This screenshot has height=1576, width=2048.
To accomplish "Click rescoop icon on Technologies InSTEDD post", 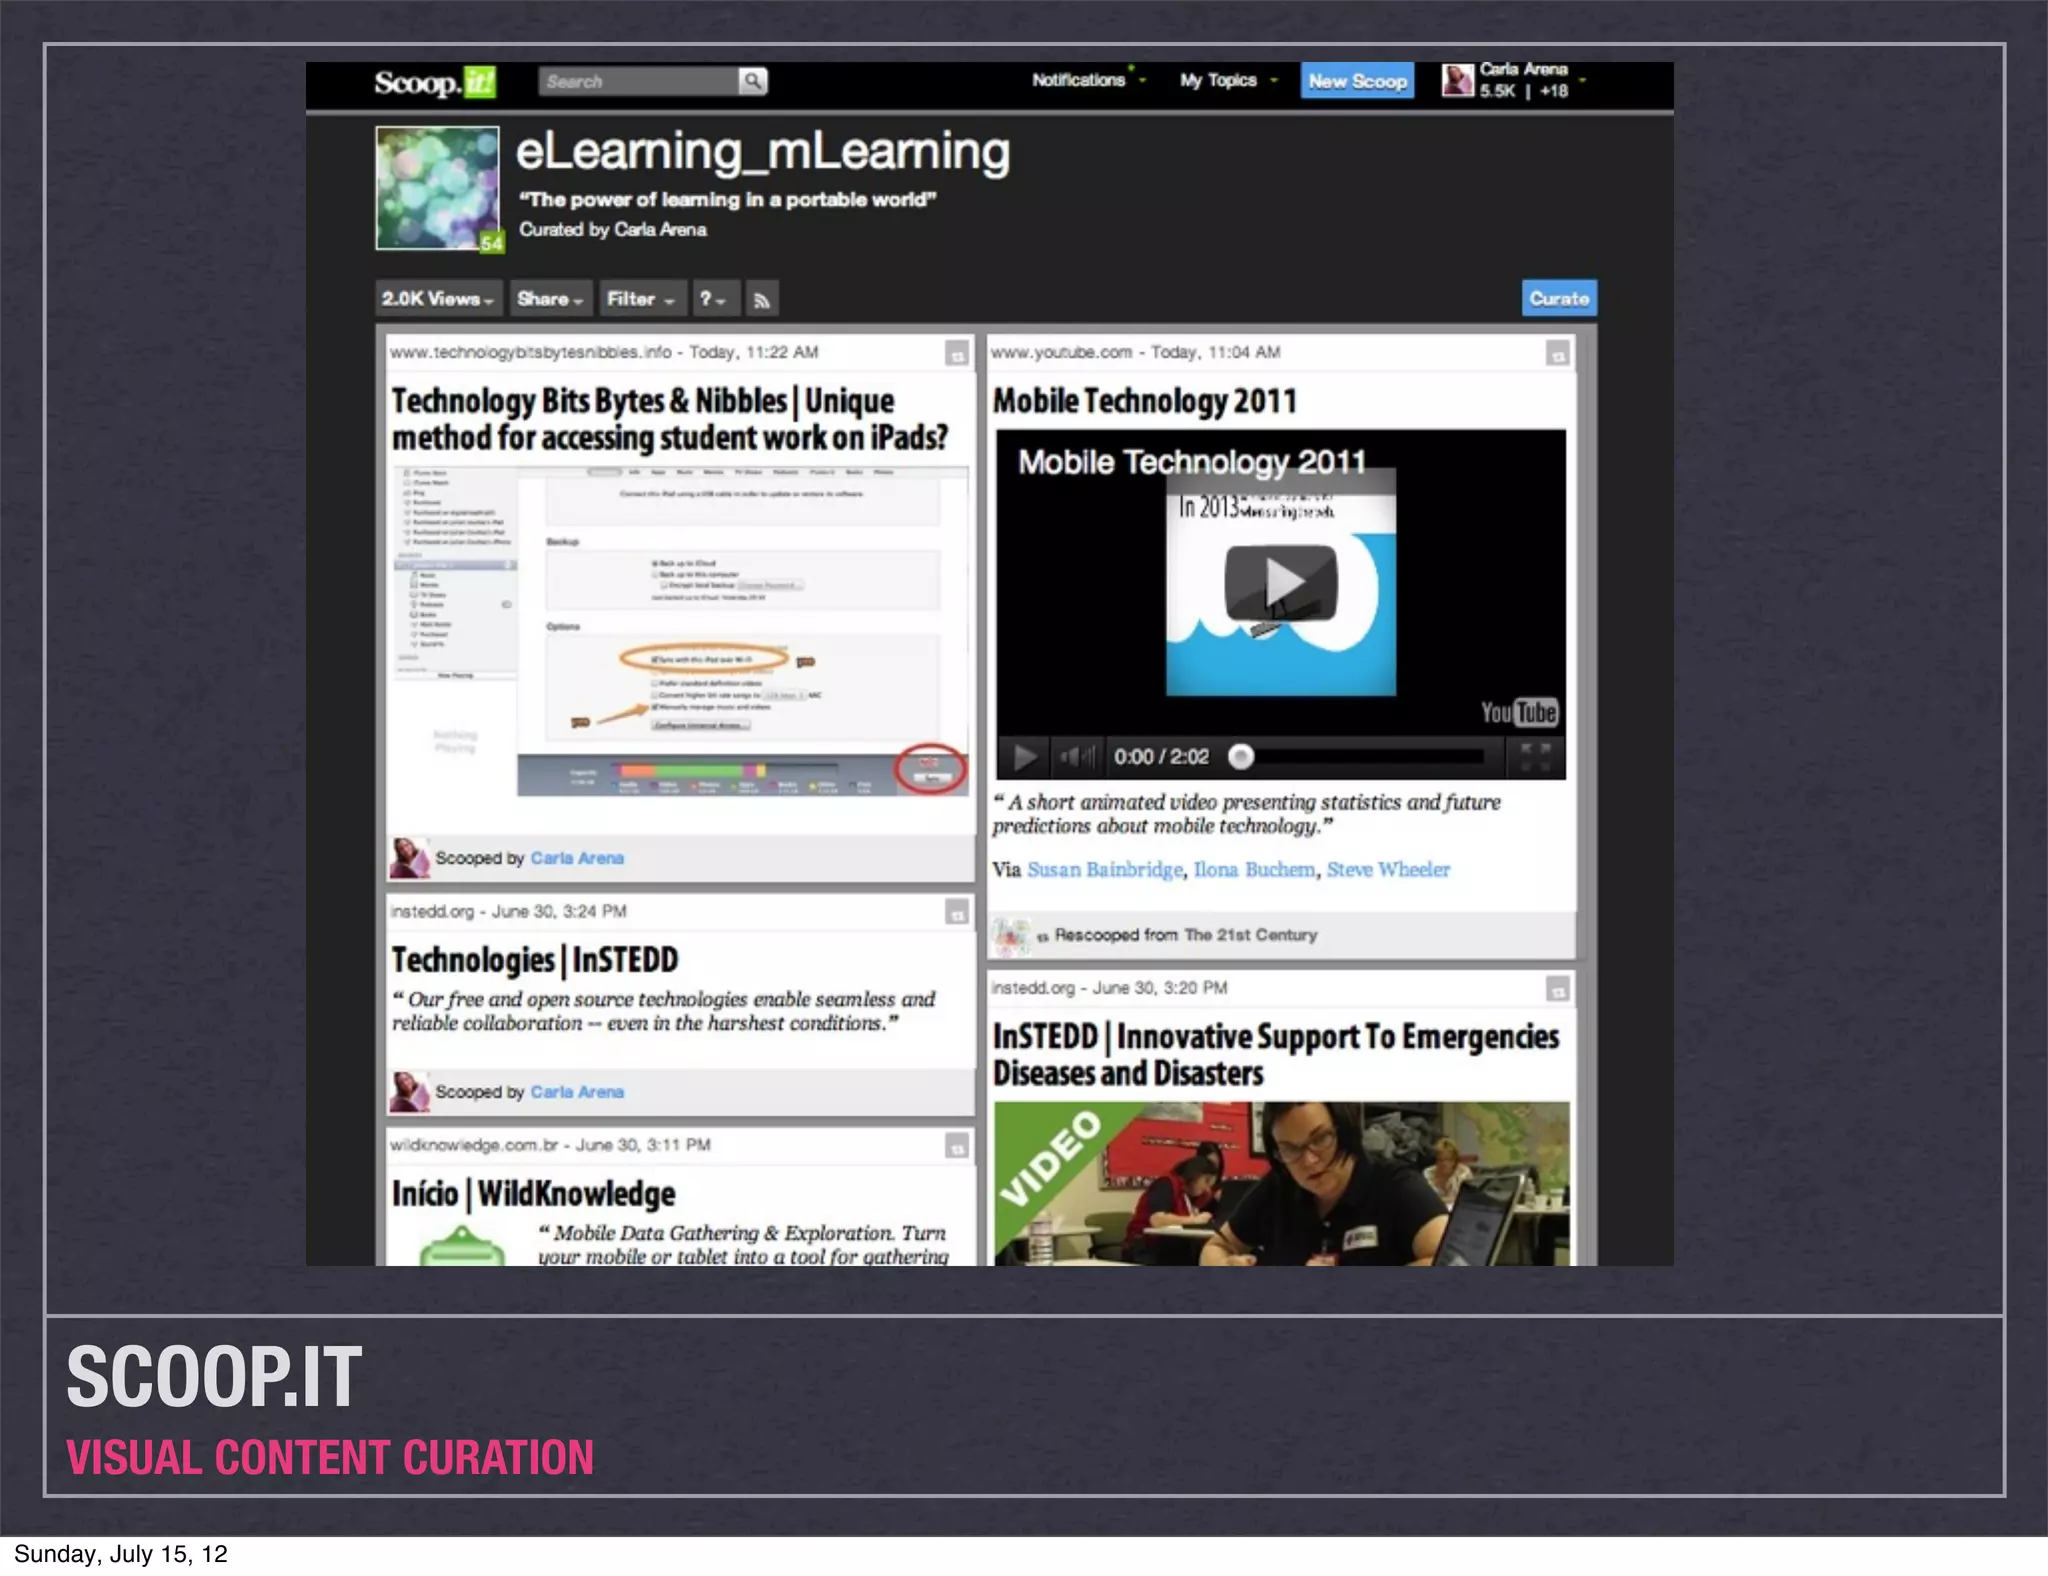I will click(x=957, y=912).
